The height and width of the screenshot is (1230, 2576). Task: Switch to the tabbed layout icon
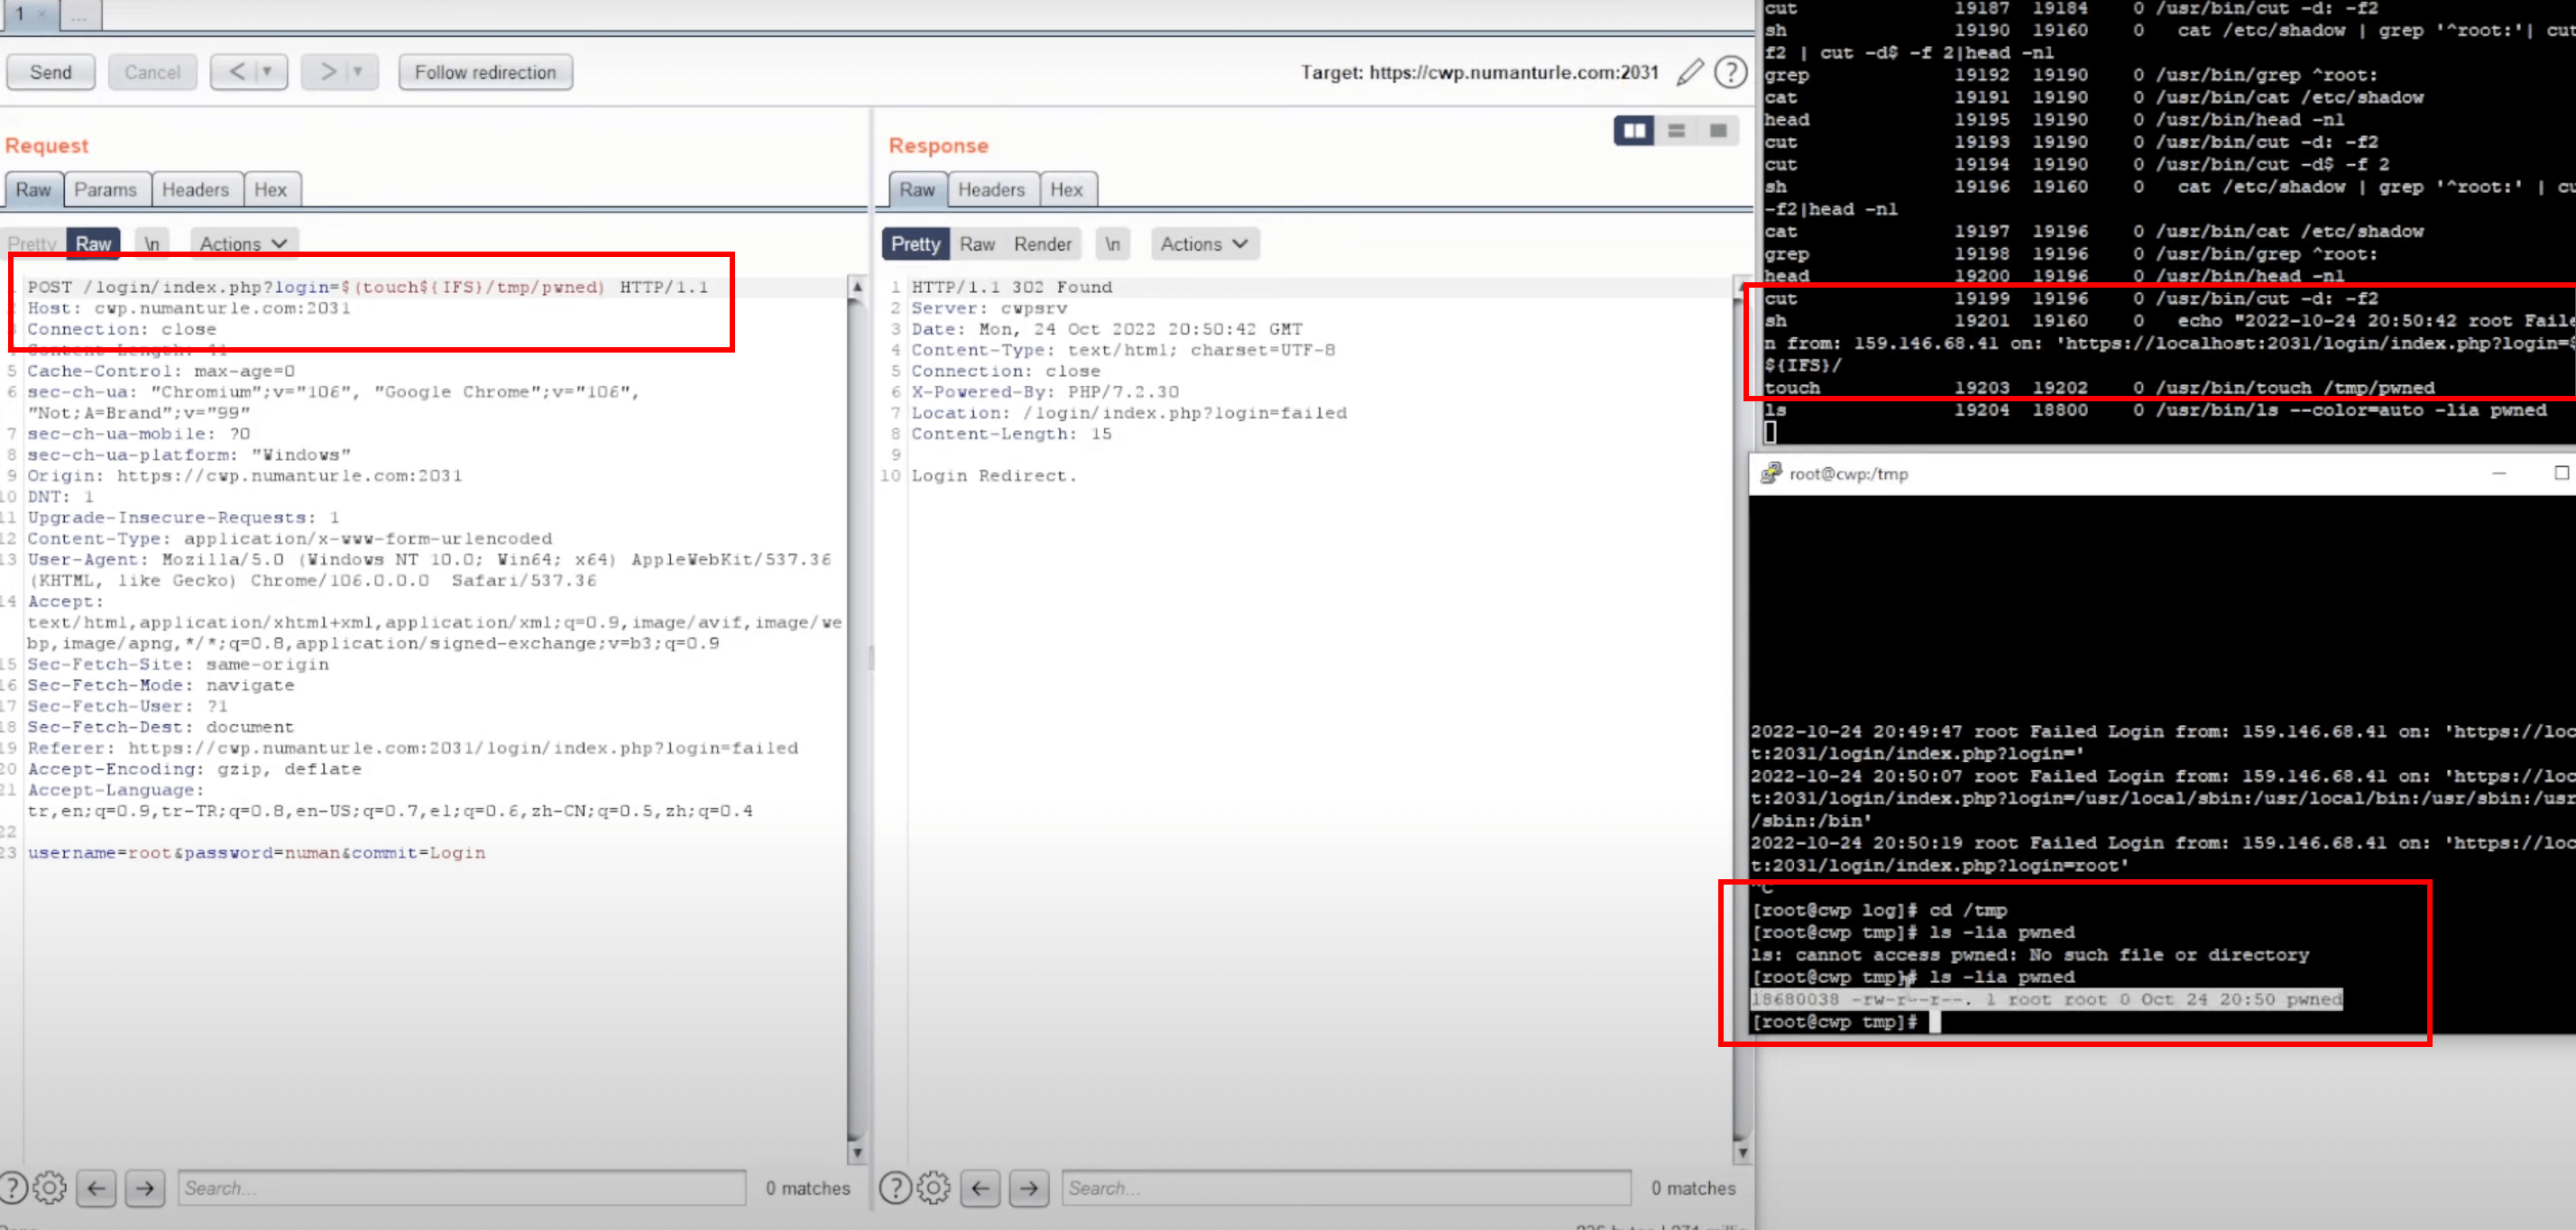coord(1718,131)
